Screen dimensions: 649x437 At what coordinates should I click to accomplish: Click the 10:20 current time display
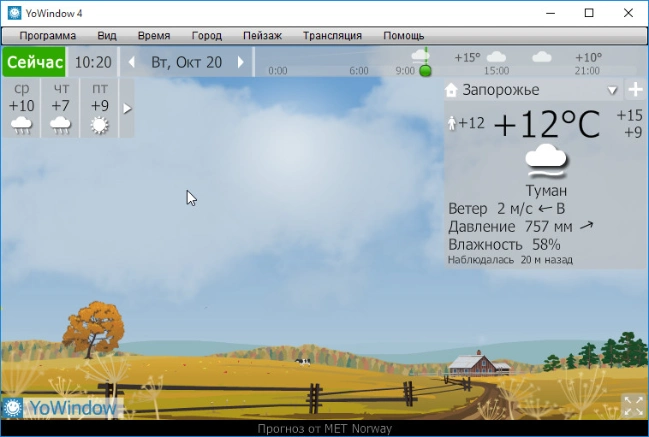tap(93, 62)
